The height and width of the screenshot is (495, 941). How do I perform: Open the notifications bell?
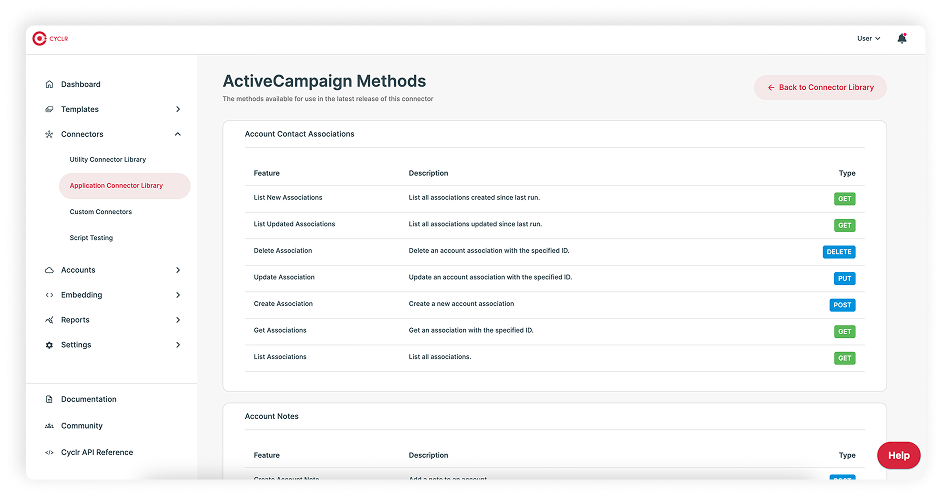pyautogui.click(x=901, y=38)
